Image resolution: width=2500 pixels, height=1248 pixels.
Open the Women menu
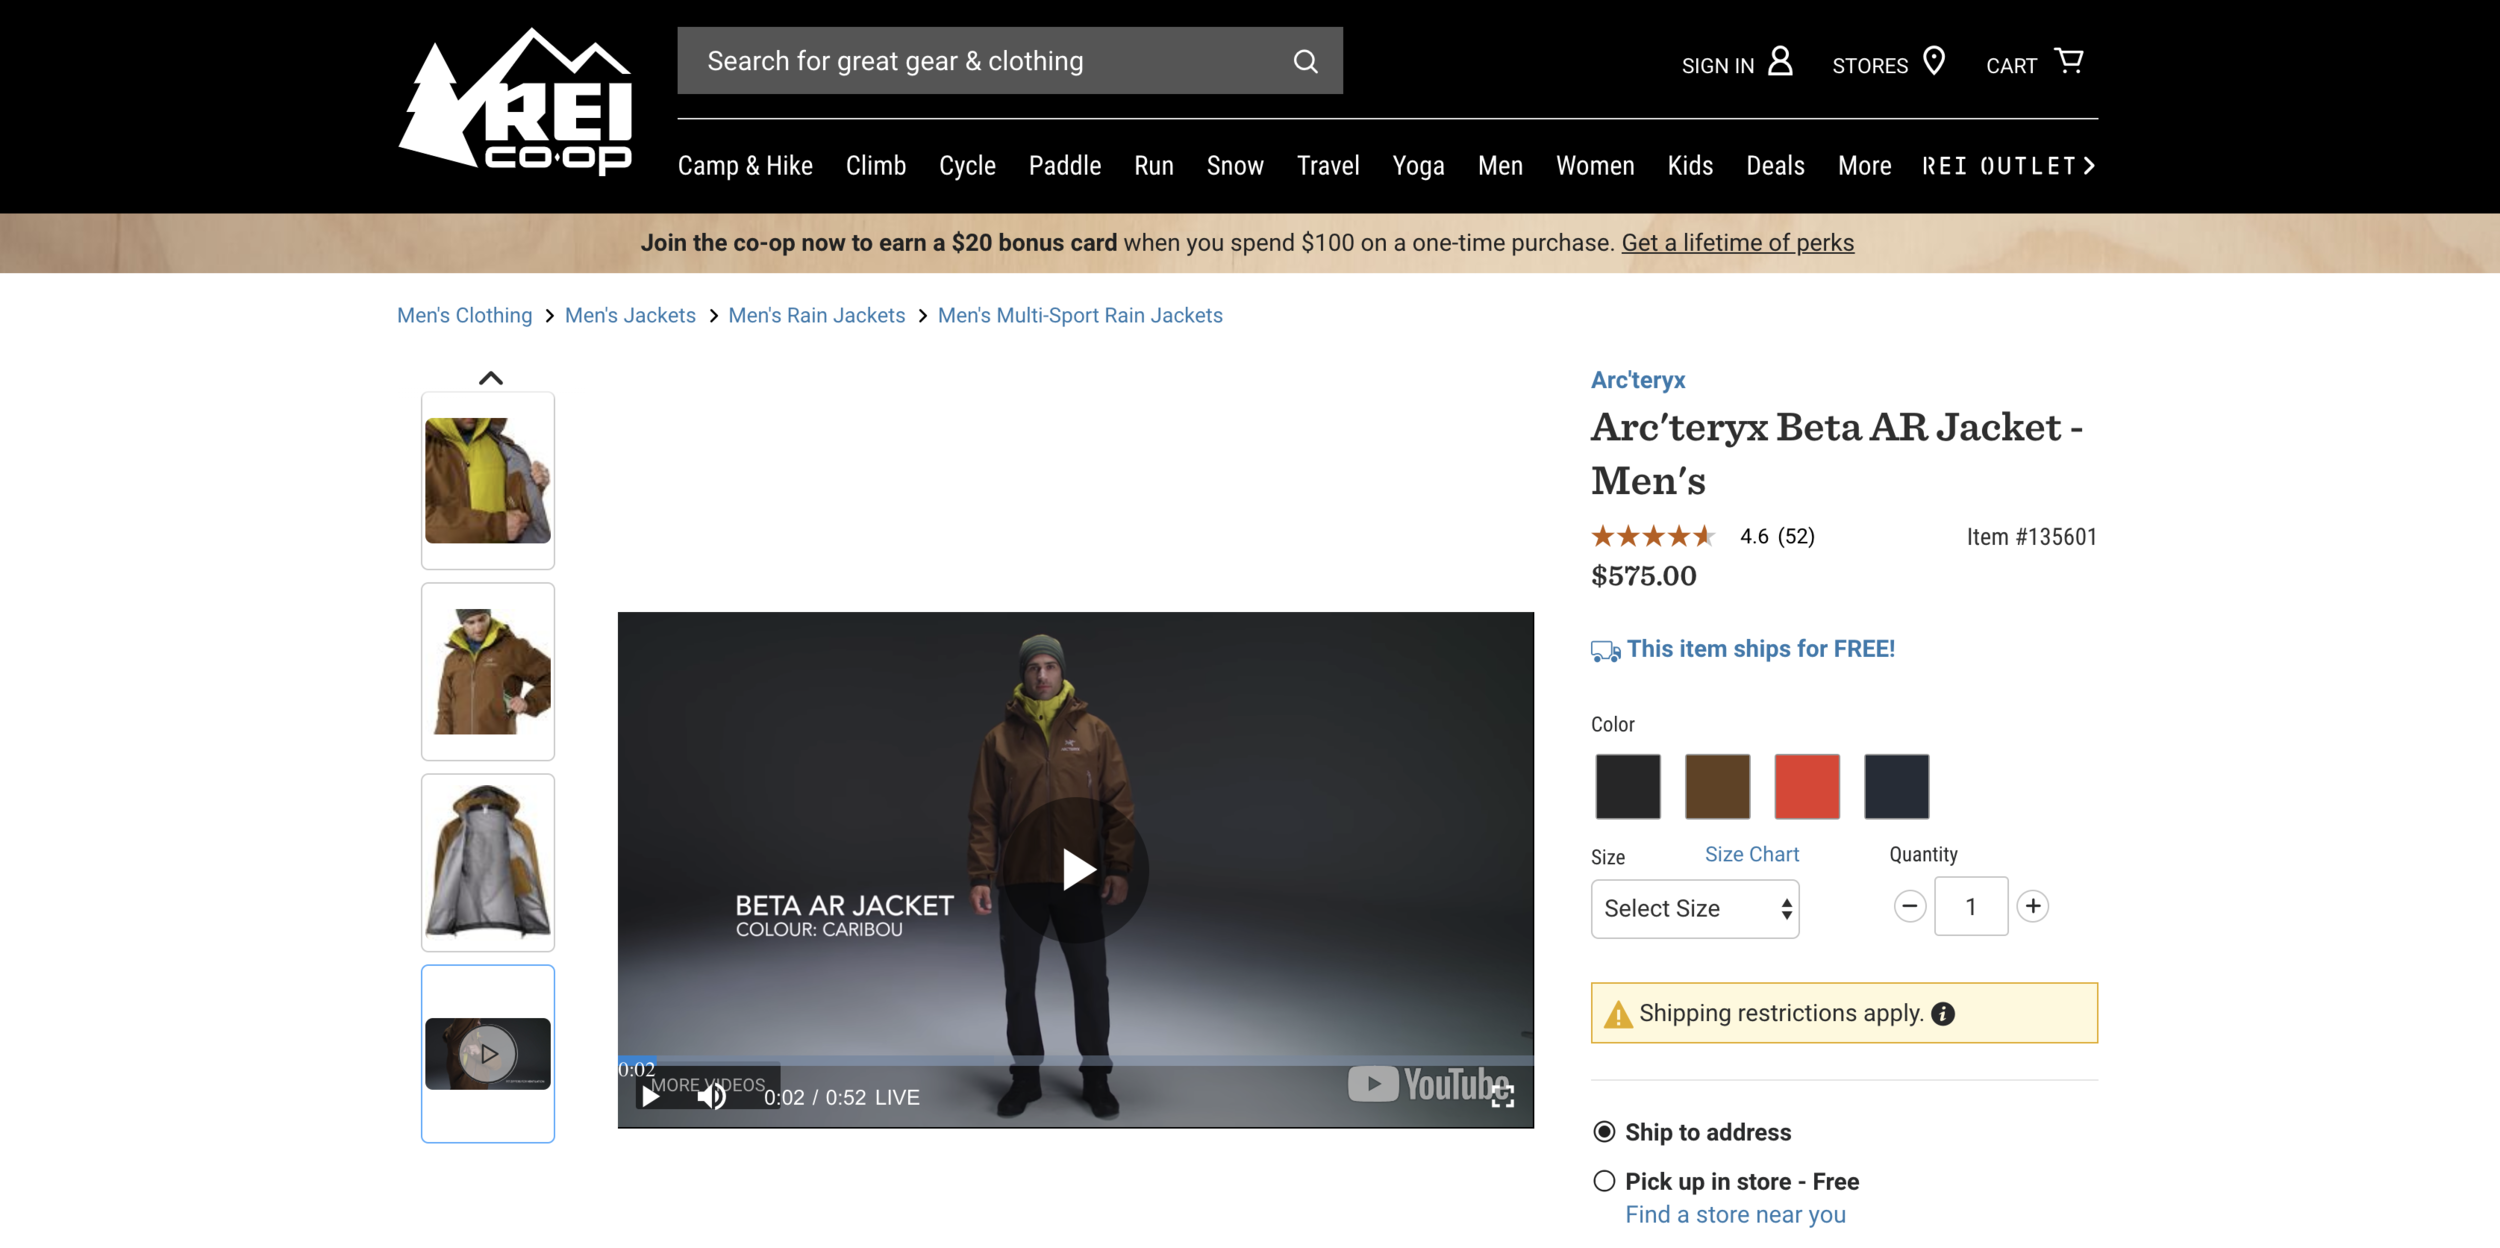[x=1595, y=166]
